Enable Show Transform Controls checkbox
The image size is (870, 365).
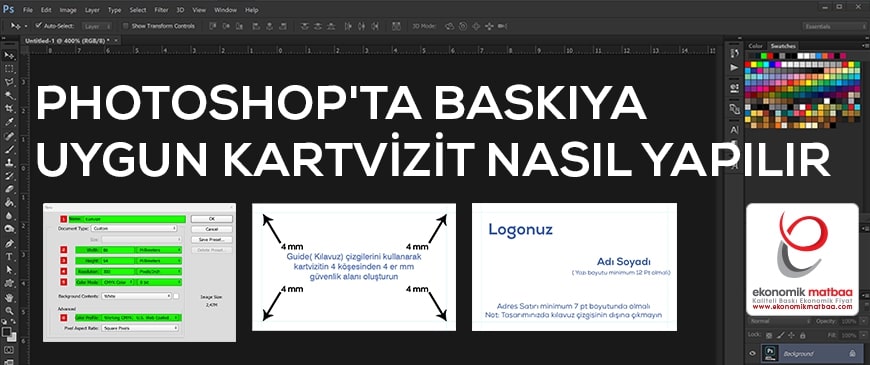point(126,26)
